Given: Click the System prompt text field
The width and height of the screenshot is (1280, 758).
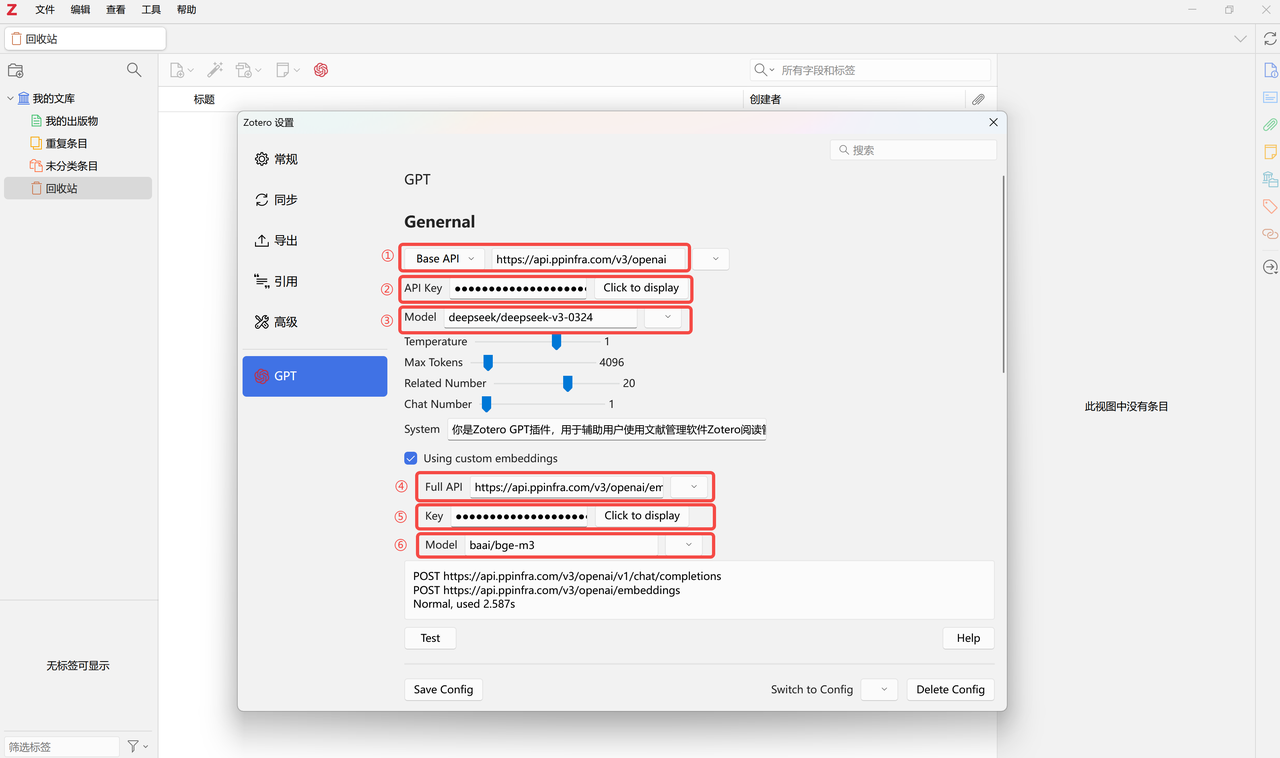Looking at the screenshot, I should click(607, 430).
